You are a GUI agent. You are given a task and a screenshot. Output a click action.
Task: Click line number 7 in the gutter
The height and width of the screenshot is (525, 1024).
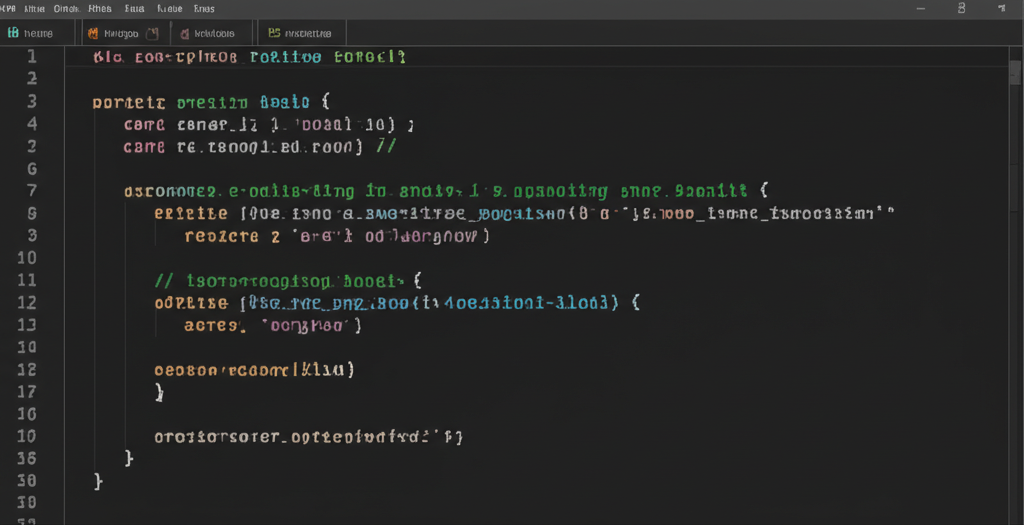point(30,190)
